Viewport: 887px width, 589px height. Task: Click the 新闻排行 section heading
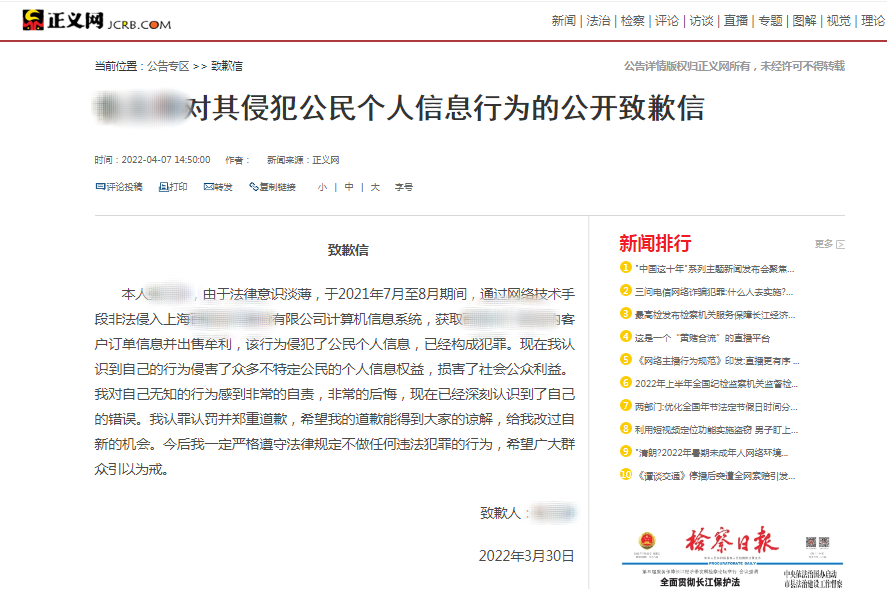tap(655, 243)
